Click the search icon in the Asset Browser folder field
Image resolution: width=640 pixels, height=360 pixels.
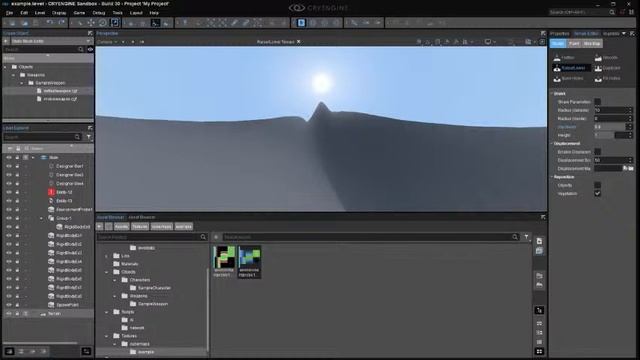tap(203, 237)
